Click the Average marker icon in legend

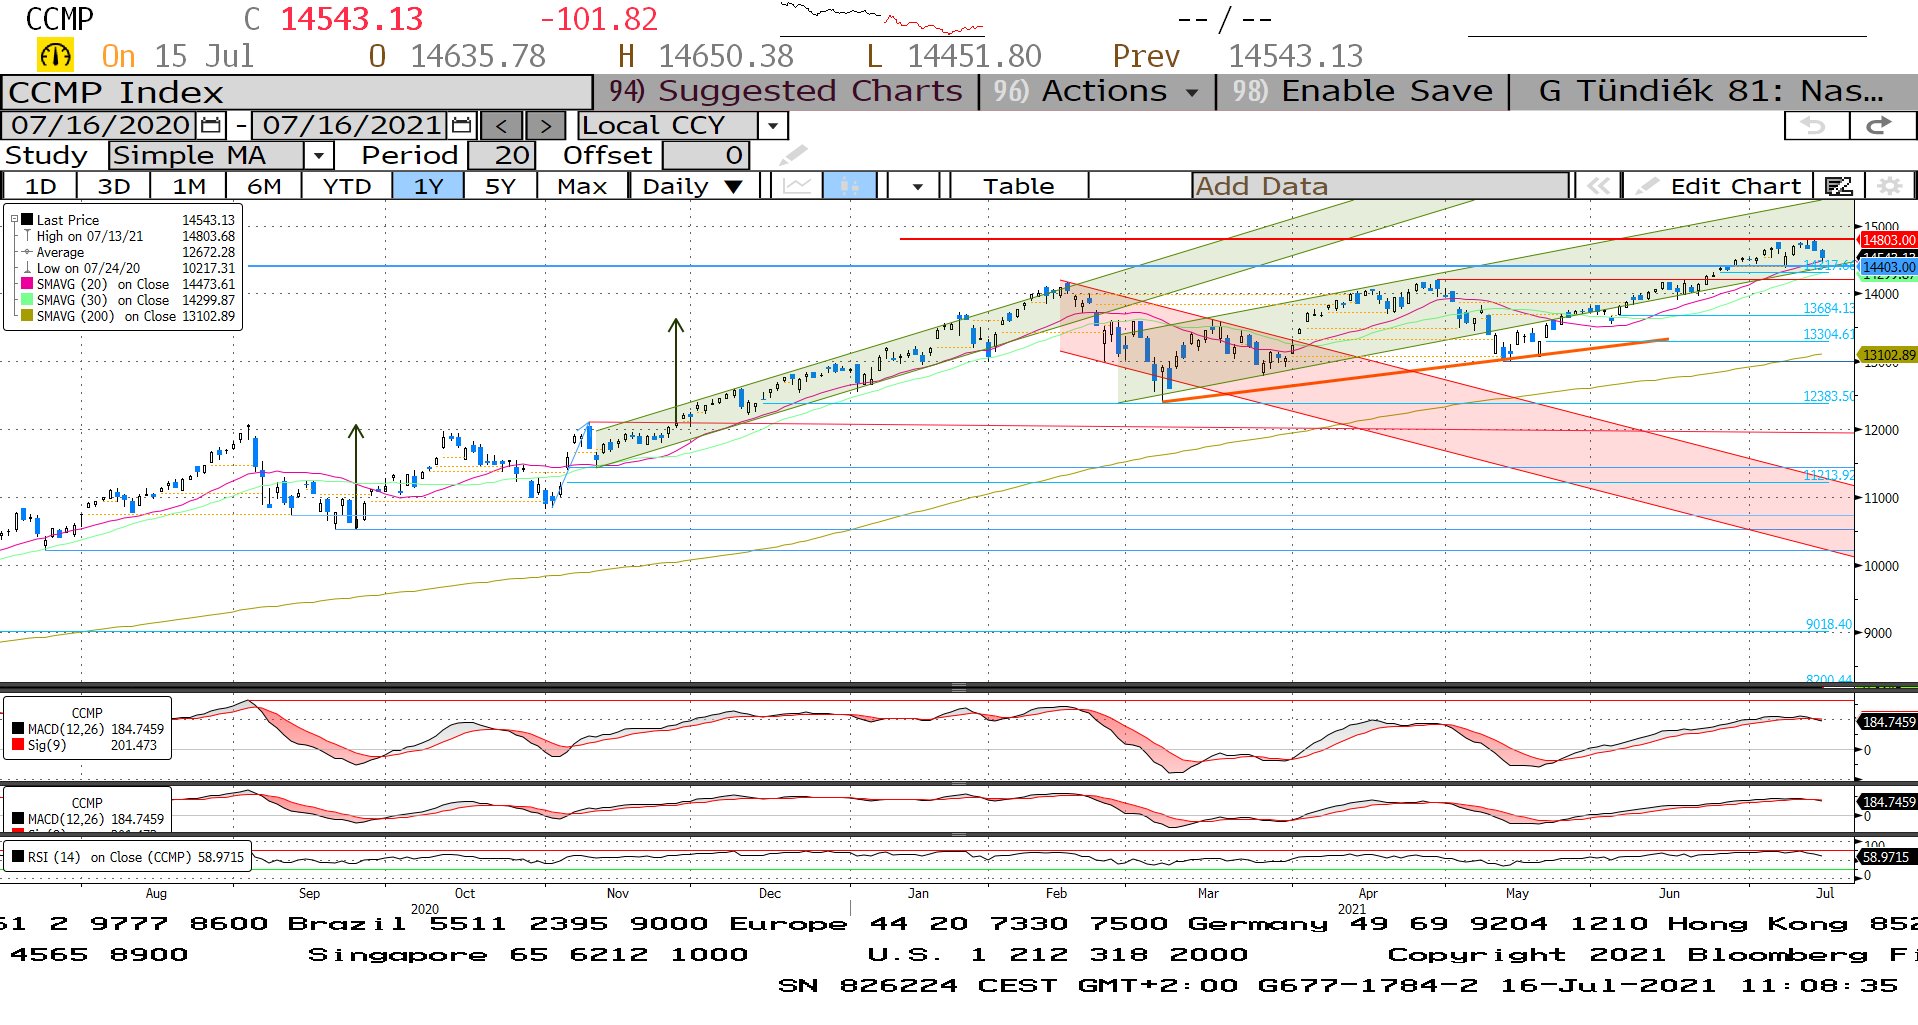click(27, 252)
